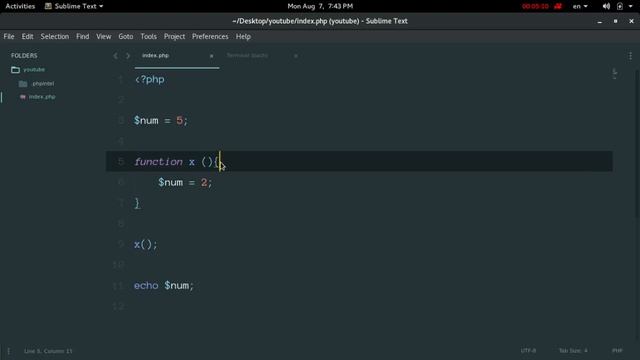Open the Find menu

(x=82, y=36)
